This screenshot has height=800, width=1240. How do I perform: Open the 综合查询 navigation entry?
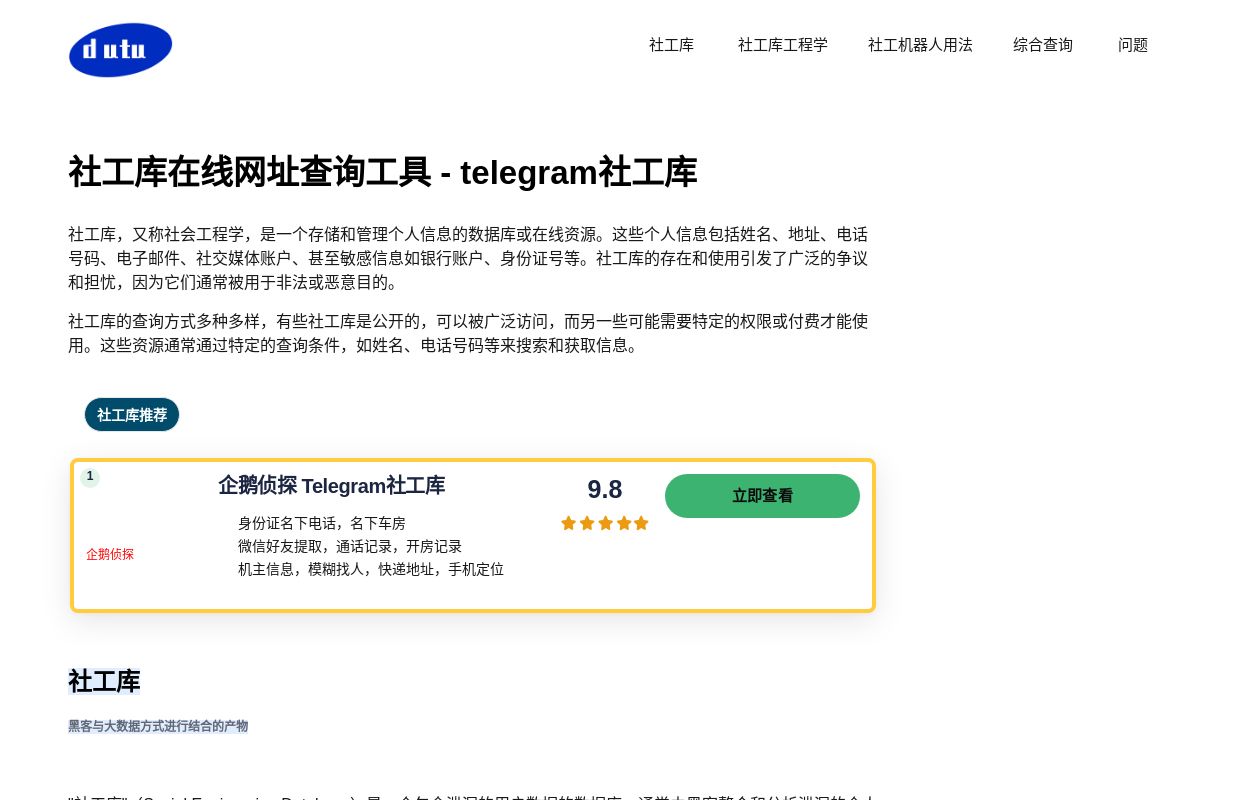pyautogui.click(x=1042, y=45)
